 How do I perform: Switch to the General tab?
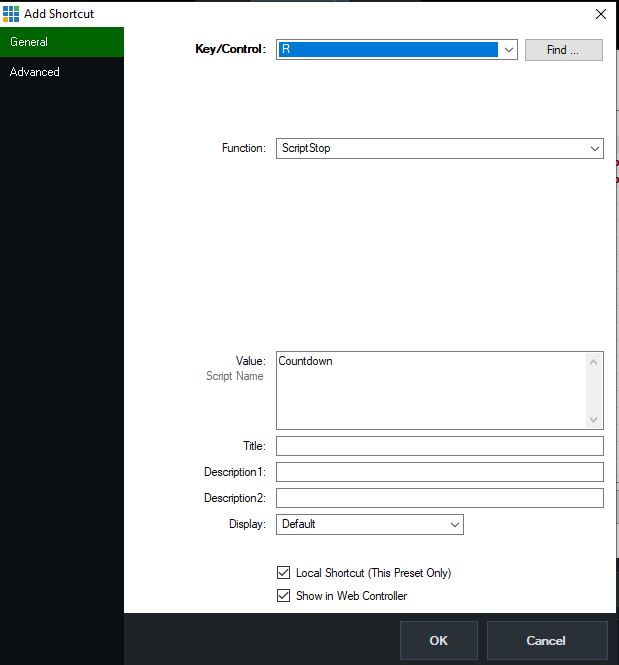(62, 42)
